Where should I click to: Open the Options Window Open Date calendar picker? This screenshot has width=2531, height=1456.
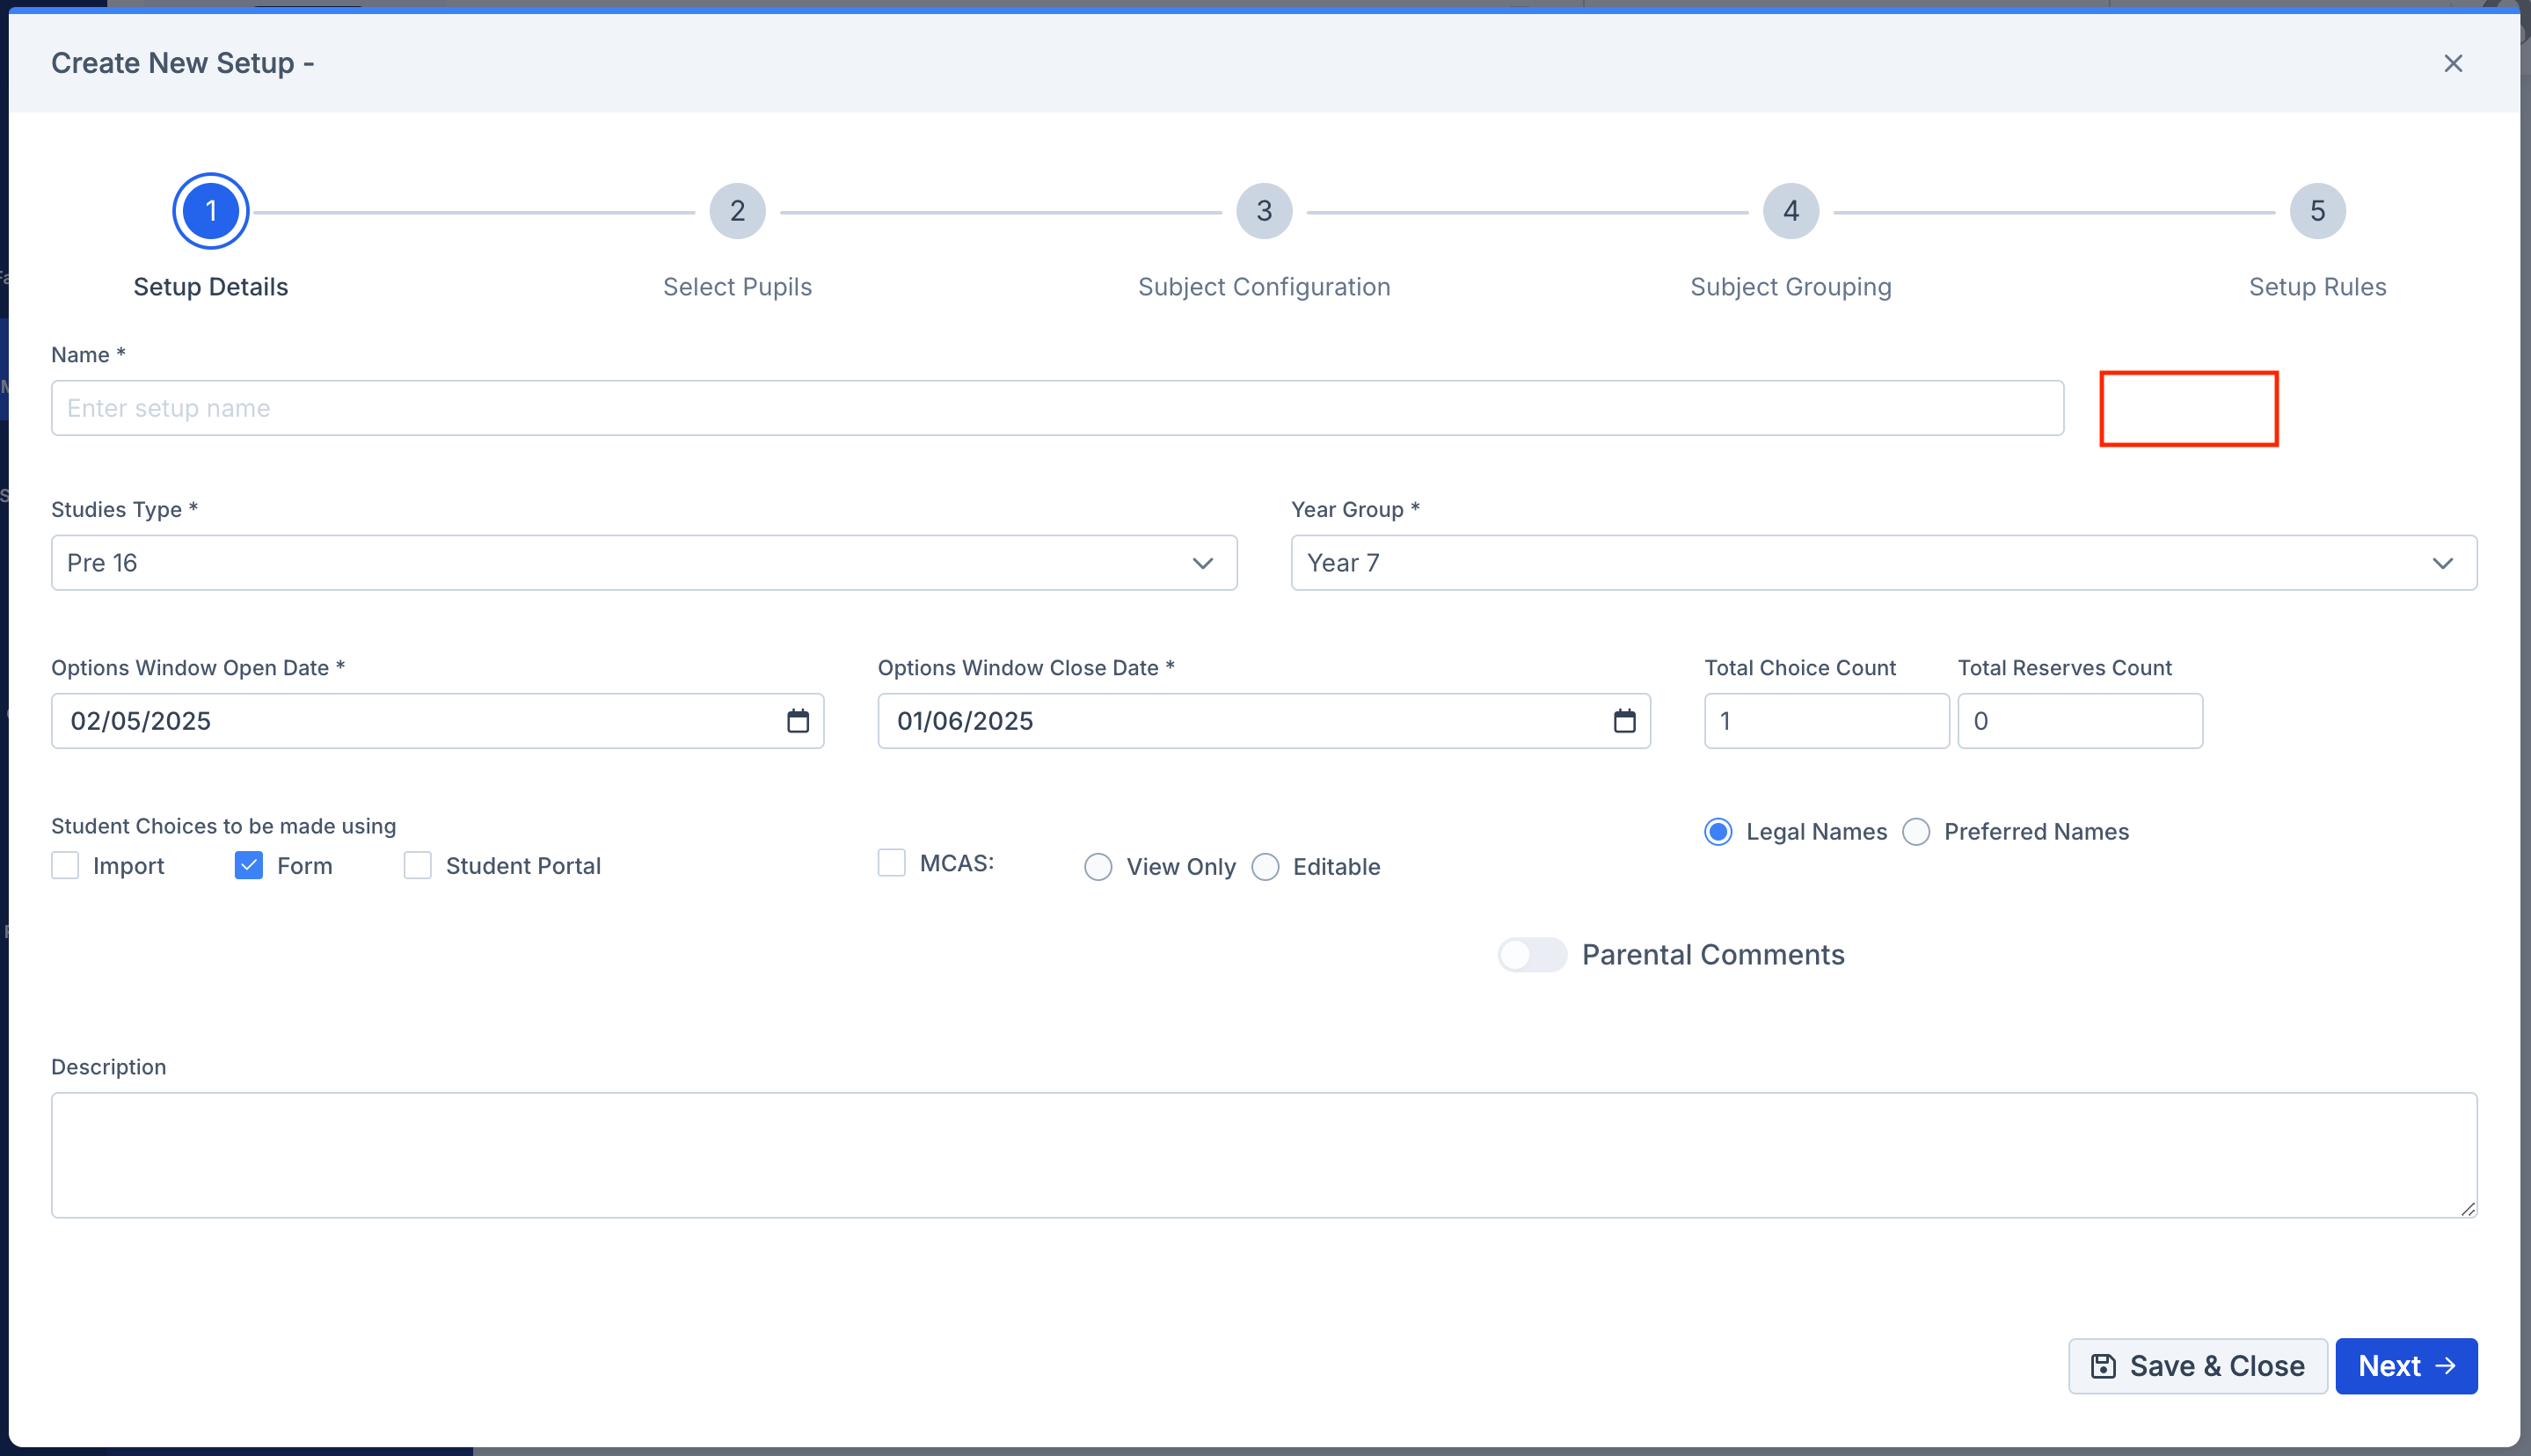[x=797, y=720]
